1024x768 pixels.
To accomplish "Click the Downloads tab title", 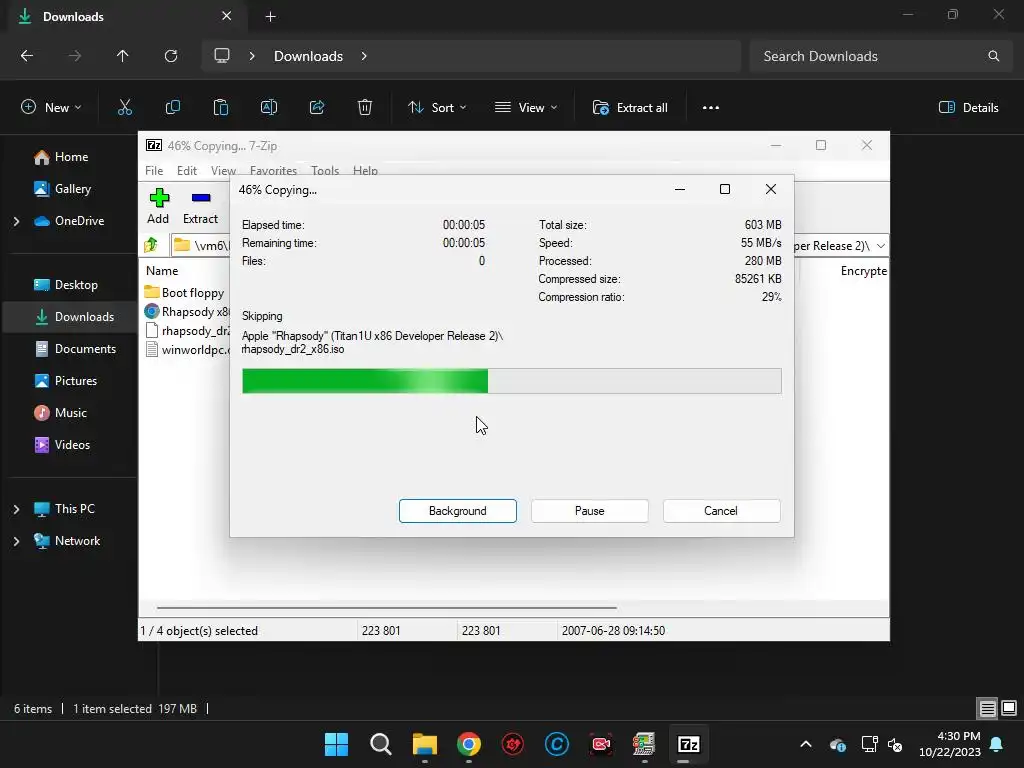I will pyautogui.click(x=73, y=16).
